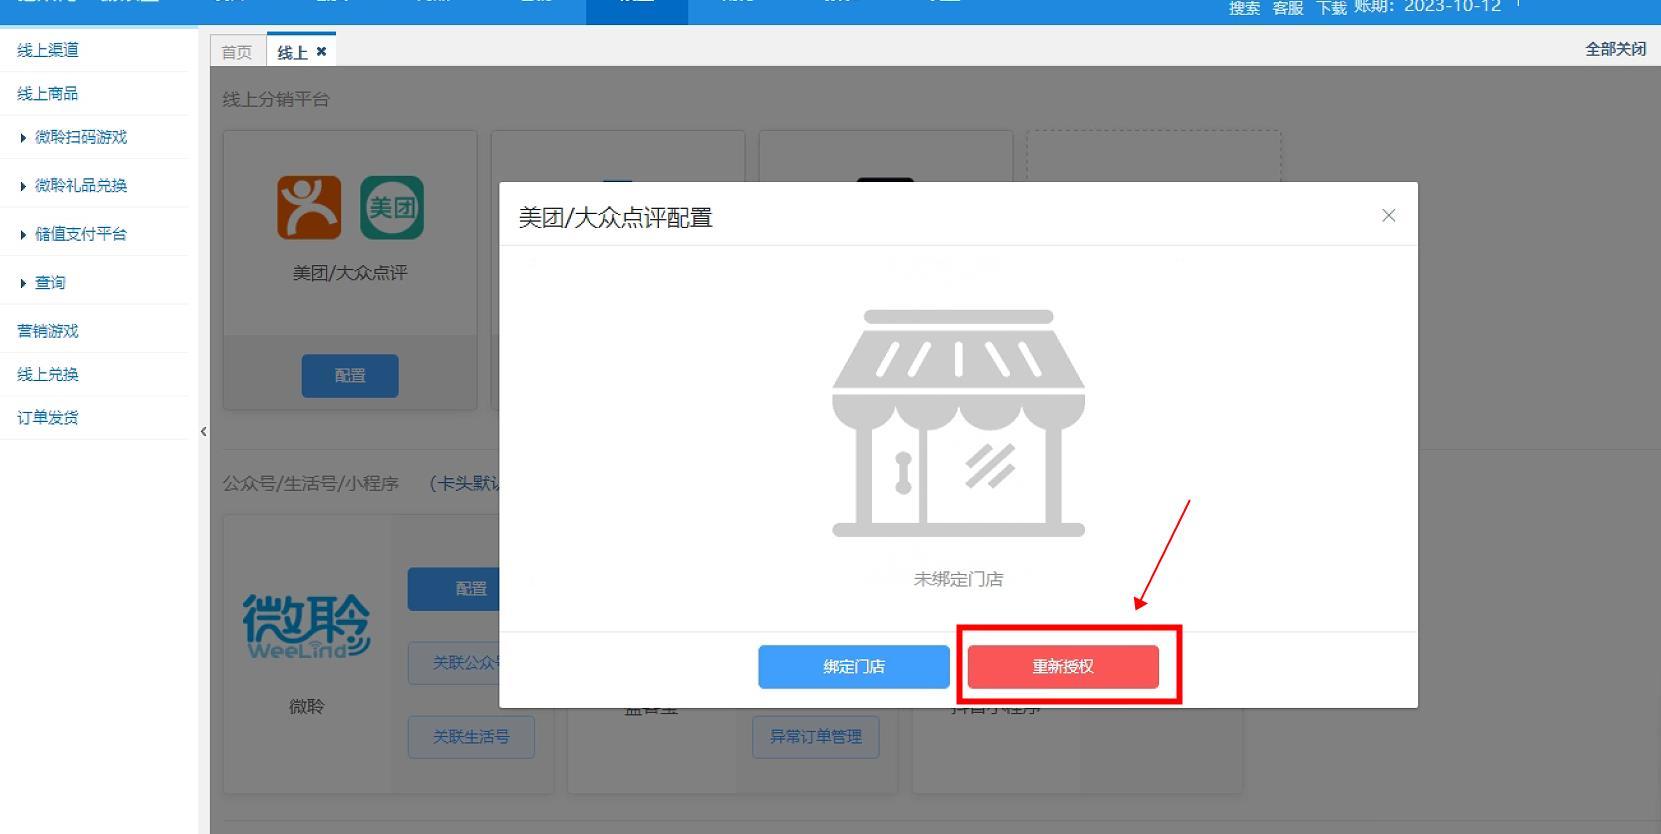The height and width of the screenshot is (834, 1661).
Task: Click the 公众号/生活号/小程序 section heading
Action: pos(310,484)
